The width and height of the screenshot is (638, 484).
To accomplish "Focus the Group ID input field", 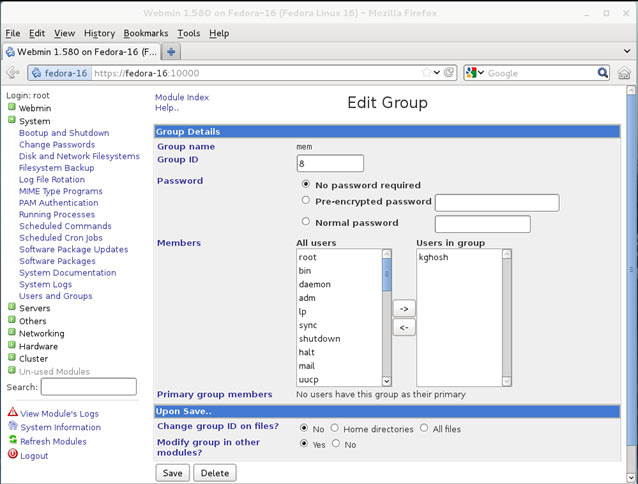I will pyautogui.click(x=330, y=164).
